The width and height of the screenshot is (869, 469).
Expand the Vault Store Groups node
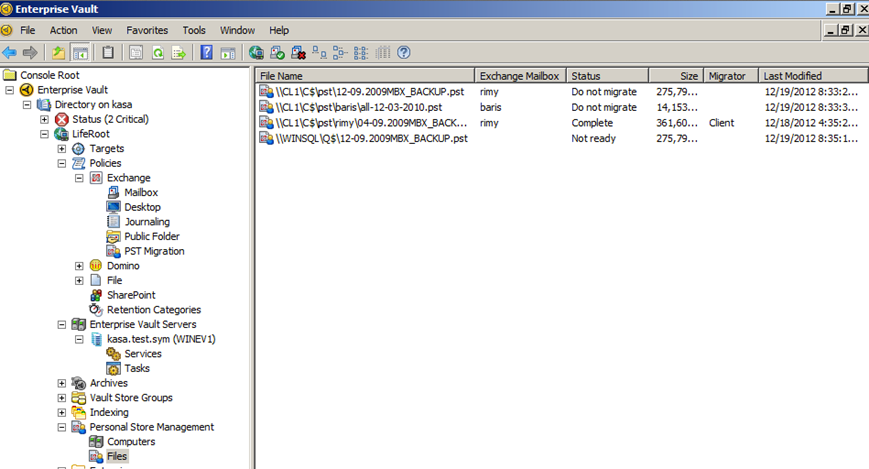pyautogui.click(x=62, y=397)
